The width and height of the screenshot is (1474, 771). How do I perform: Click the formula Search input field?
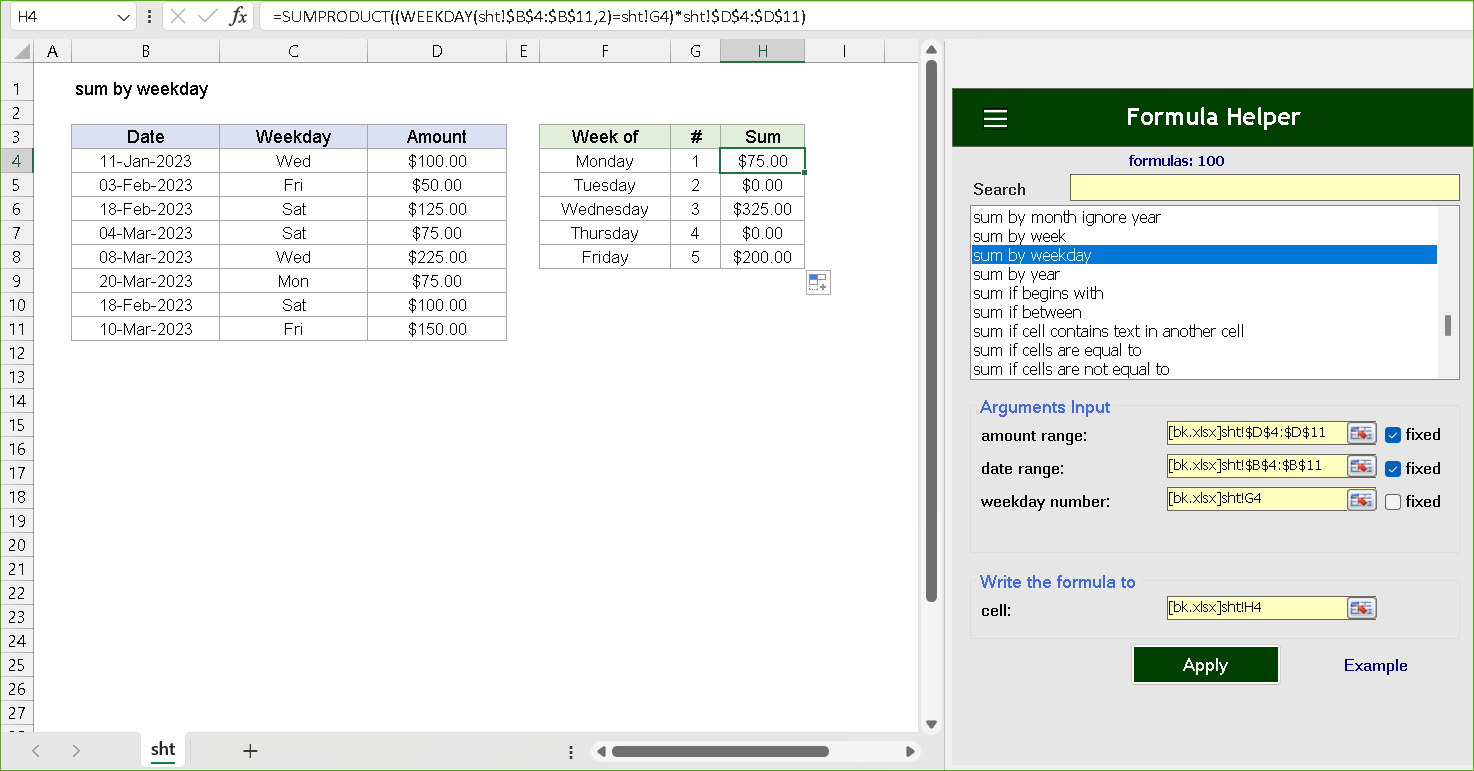1264,188
